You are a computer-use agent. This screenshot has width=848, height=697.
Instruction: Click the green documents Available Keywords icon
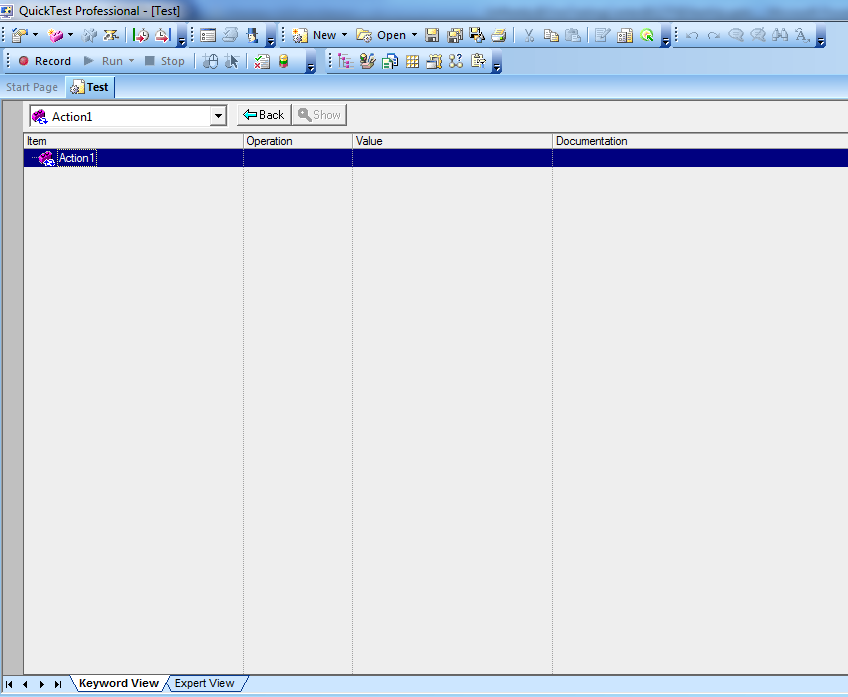[389, 62]
